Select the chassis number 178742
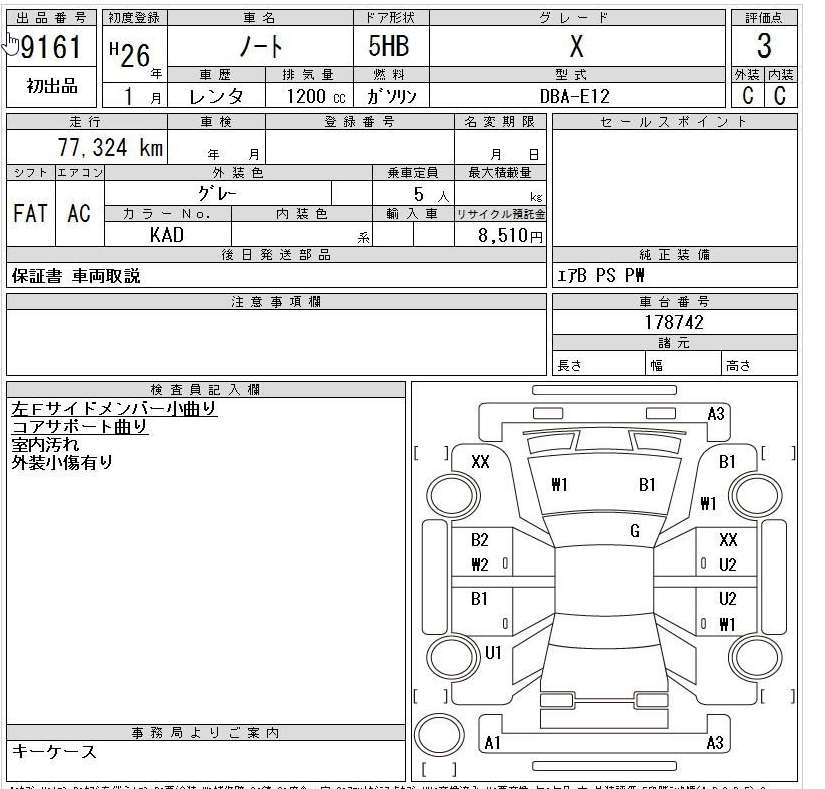 (x=674, y=322)
